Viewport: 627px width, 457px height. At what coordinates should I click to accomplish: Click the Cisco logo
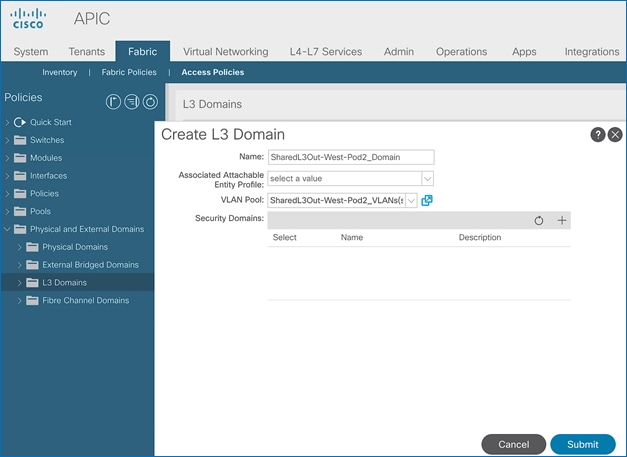click(x=28, y=18)
